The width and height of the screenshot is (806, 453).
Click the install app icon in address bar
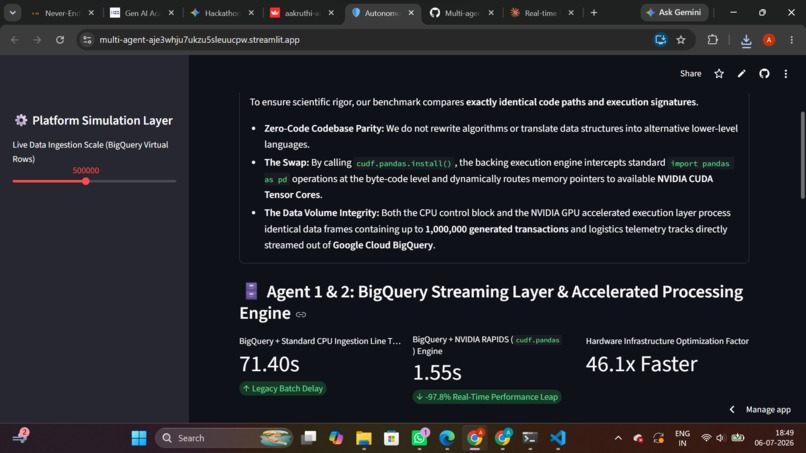660,40
